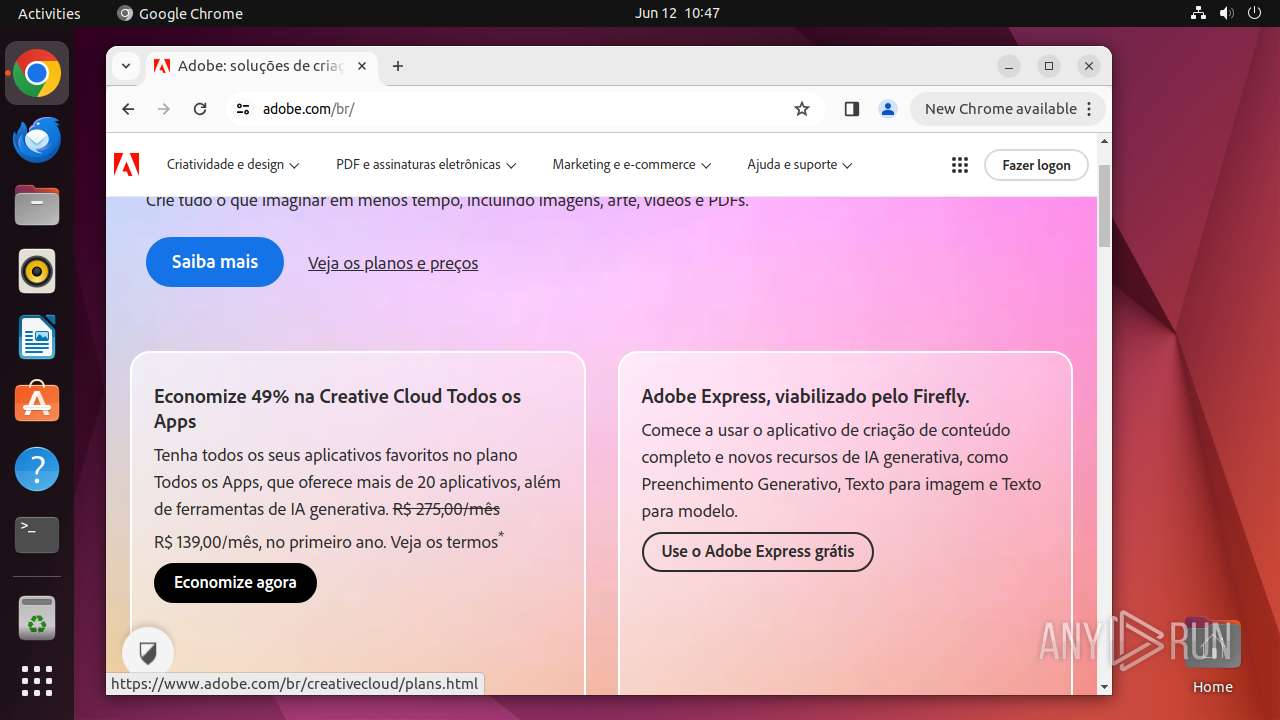Click the forward navigation arrow
The width and height of the screenshot is (1280, 720).
coord(164,109)
